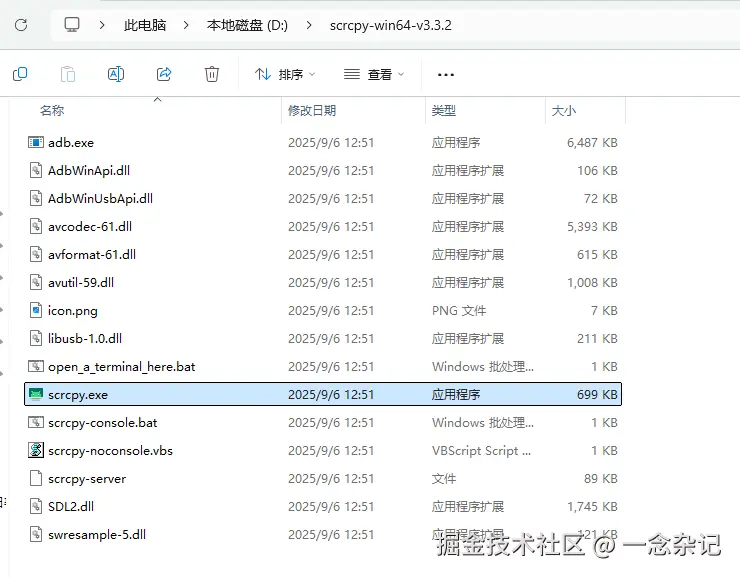This screenshot has width=740, height=577.
Task: Click the scrcpy-console.bat file icon
Action: tap(36, 422)
